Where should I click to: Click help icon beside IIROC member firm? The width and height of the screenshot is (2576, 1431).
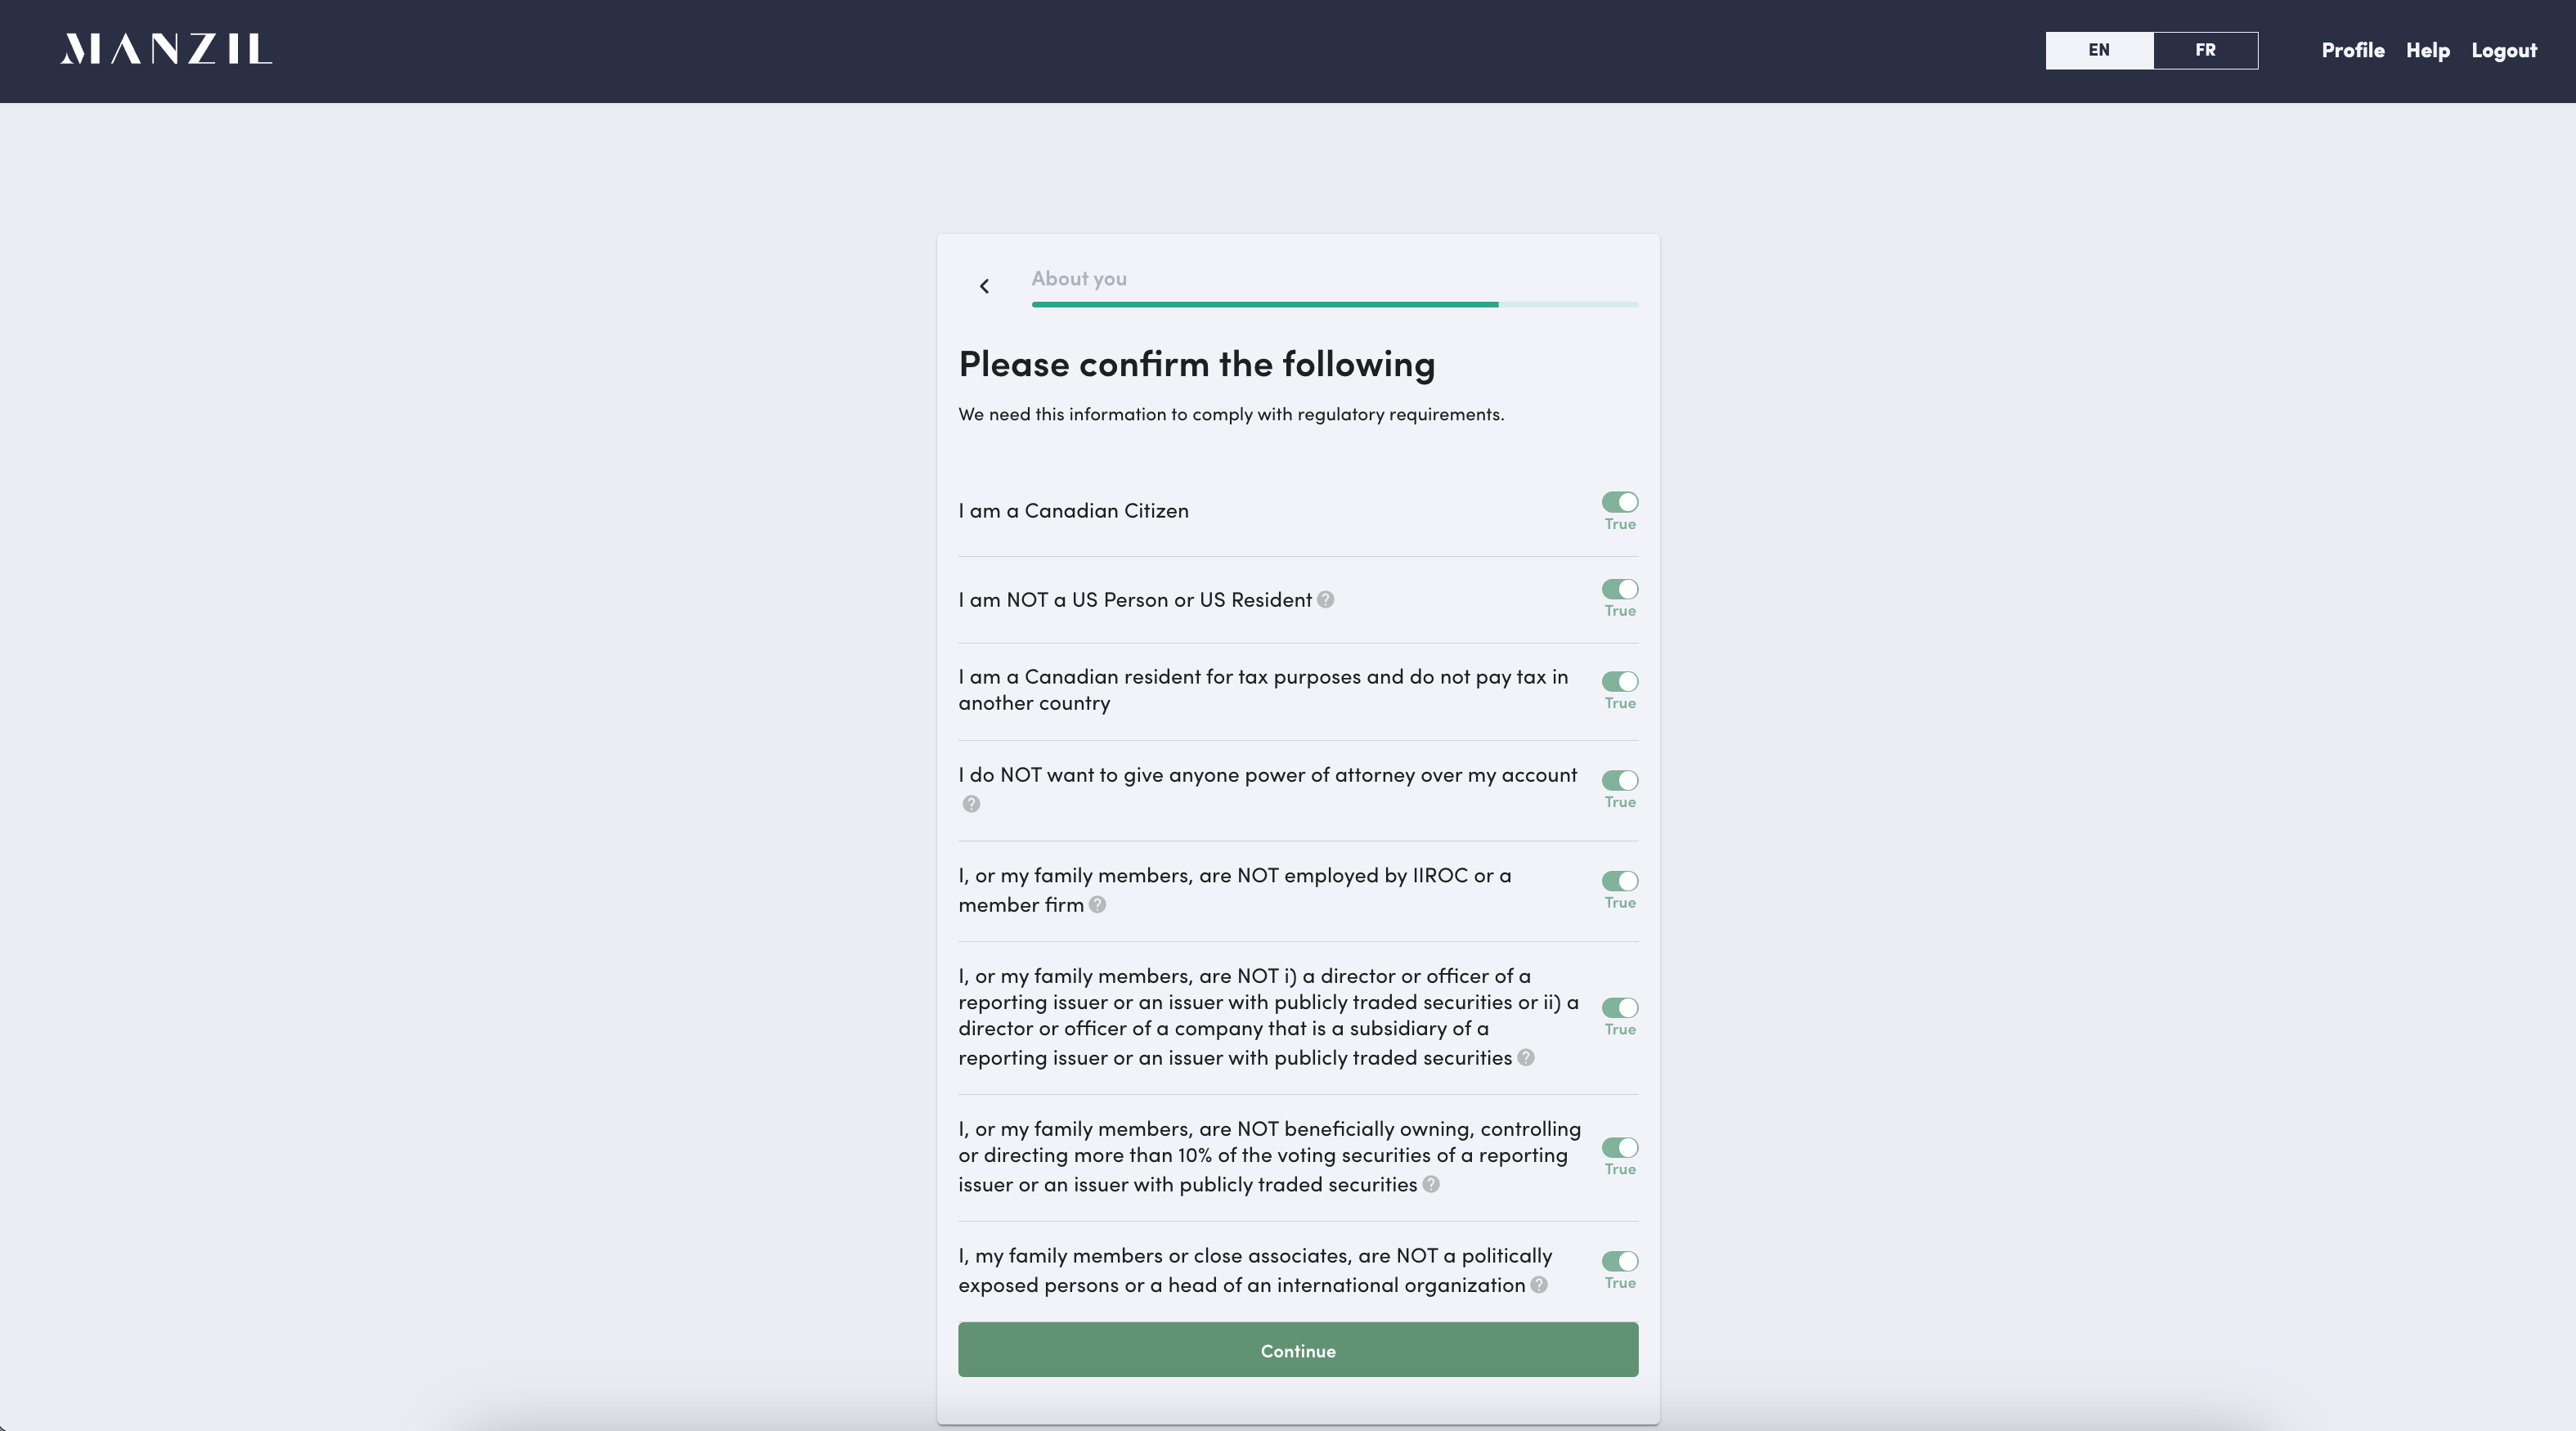[1097, 905]
